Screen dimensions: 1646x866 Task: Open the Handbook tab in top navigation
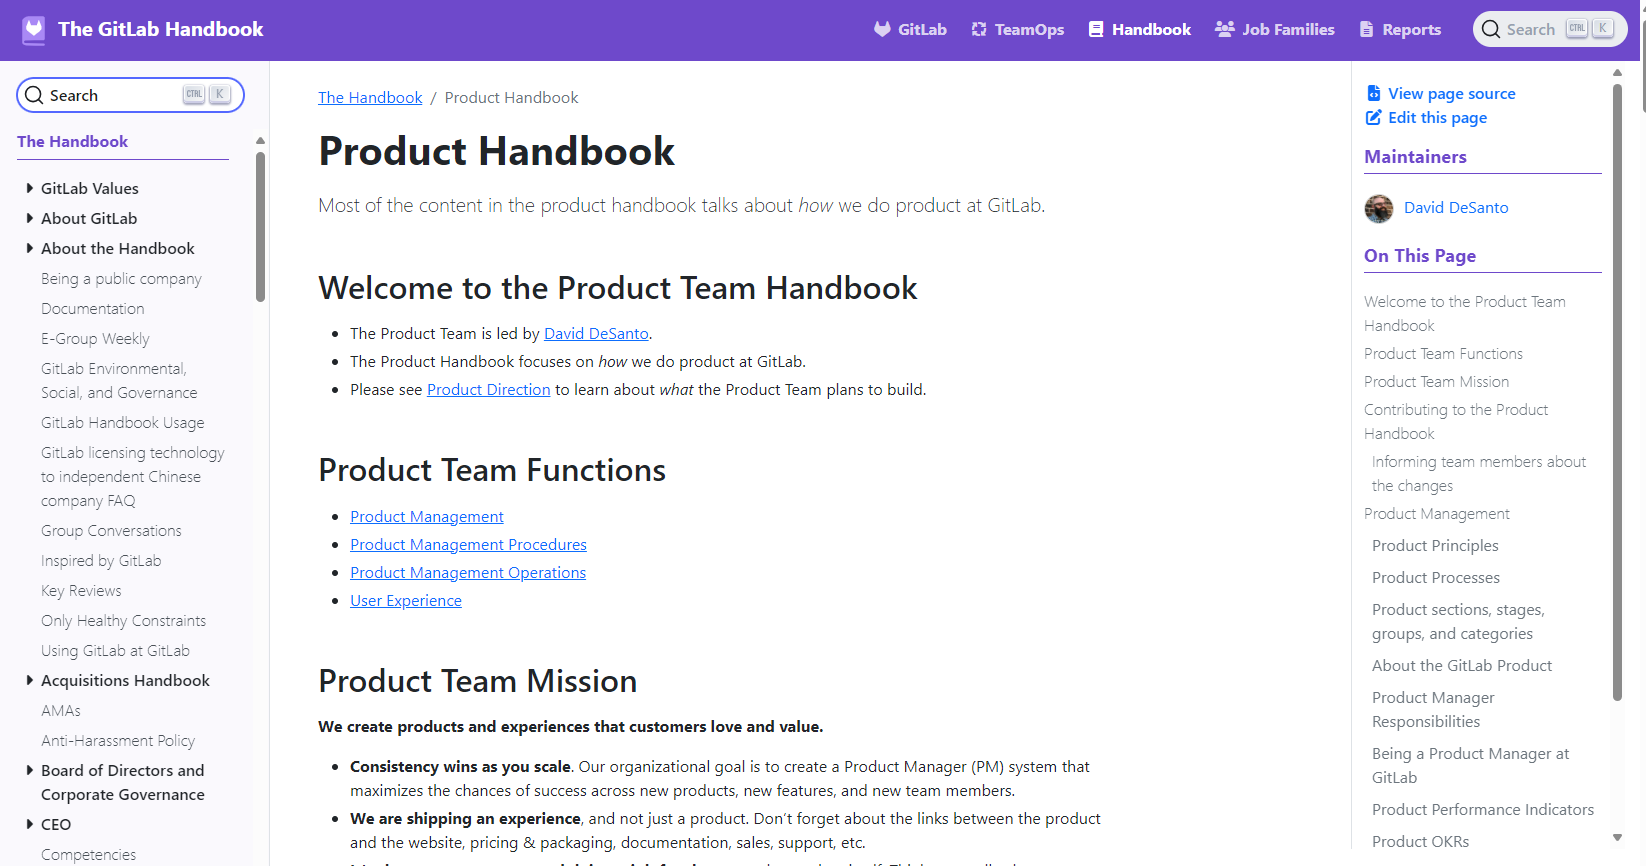pyautogui.click(x=1150, y=30)
